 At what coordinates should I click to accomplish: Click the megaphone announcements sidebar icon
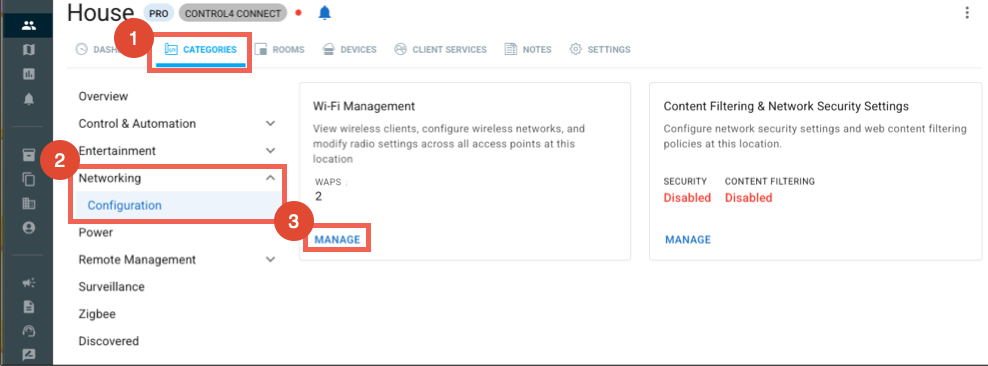pos(28,283)
